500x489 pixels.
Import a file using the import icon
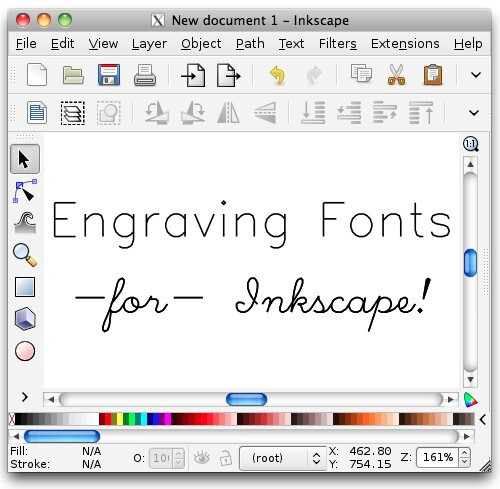194,75
